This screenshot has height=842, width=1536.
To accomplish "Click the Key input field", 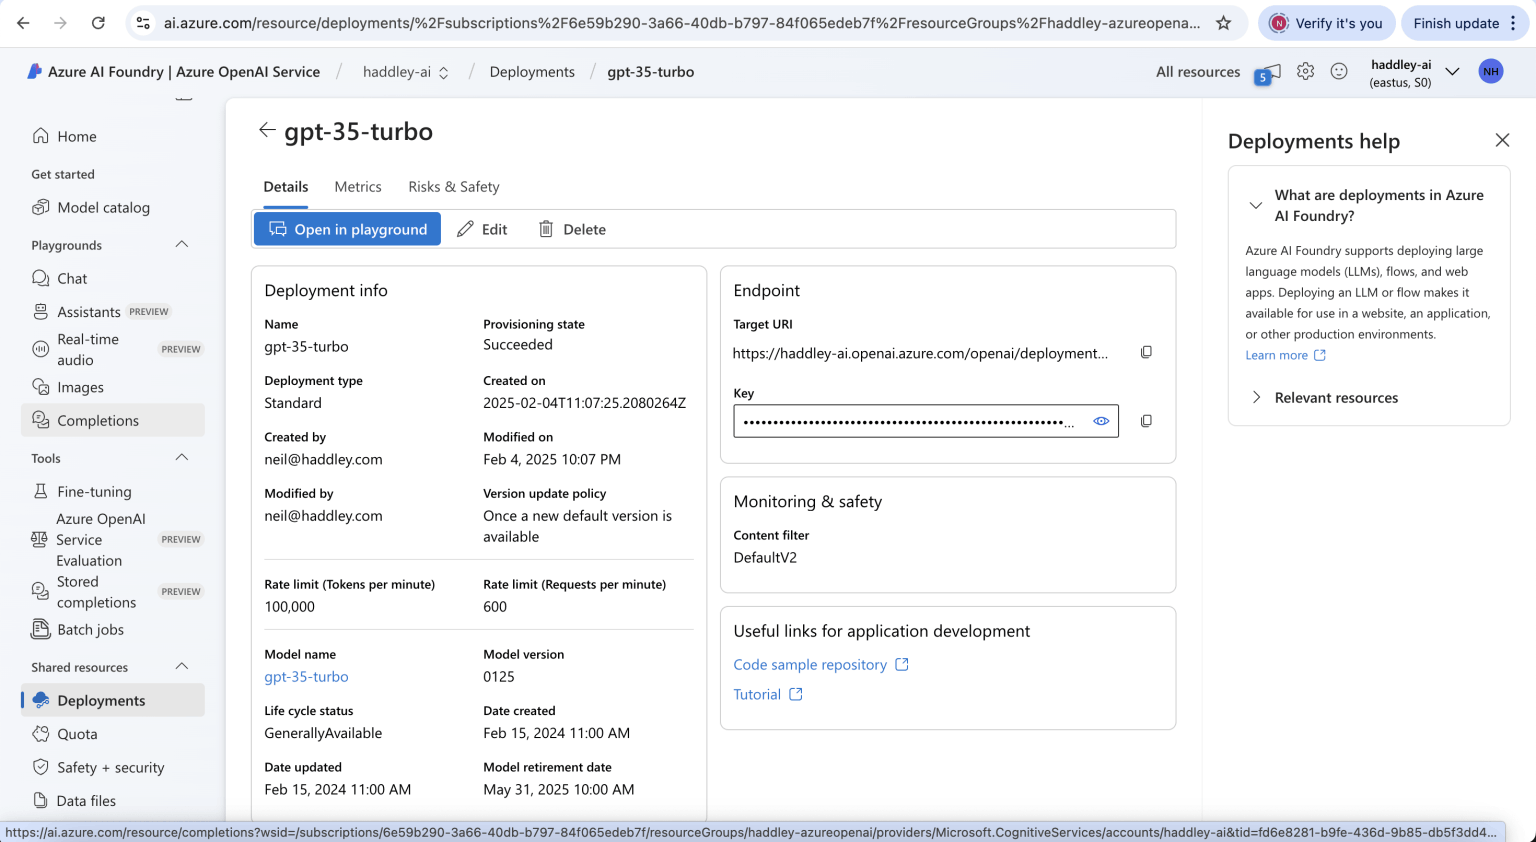I will pyautogui.click(x=908, y=421).
